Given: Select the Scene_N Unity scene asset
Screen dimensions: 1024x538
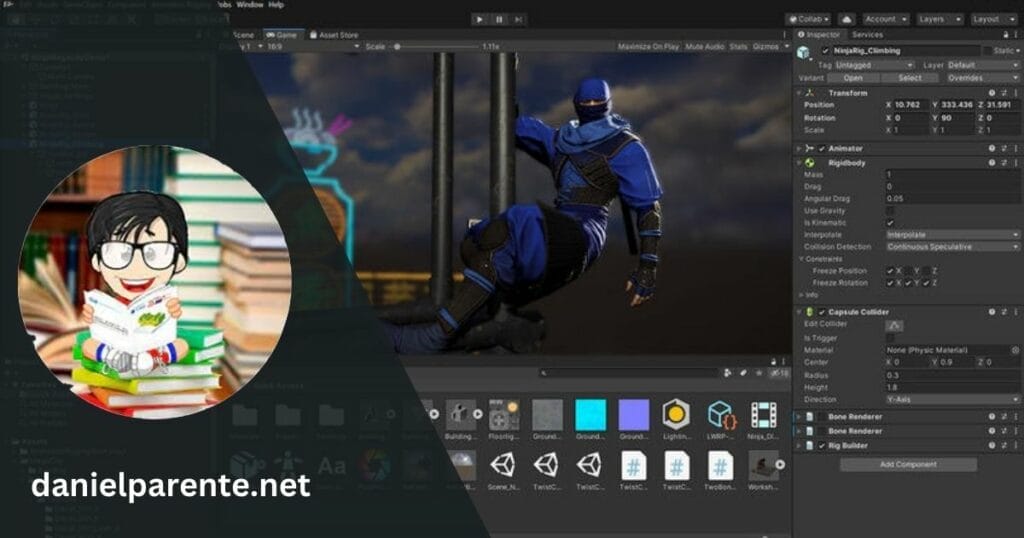Looking at the screenshot, I should (503, 465).
